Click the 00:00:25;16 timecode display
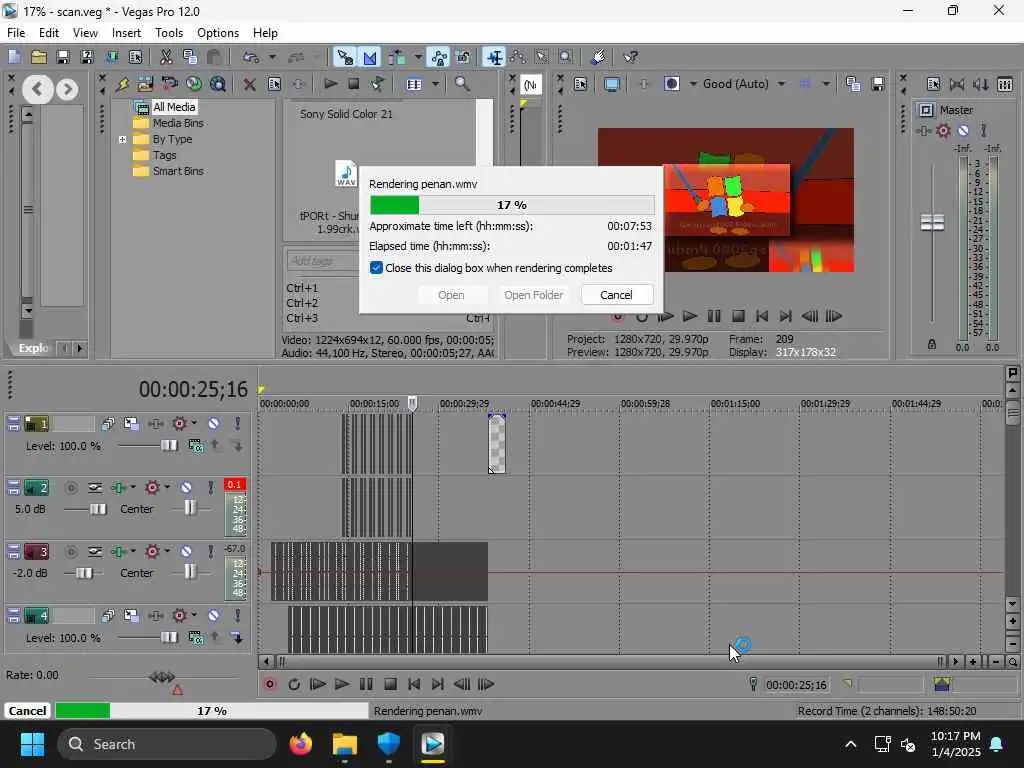Screen dimensions: 1024x768 193,390
